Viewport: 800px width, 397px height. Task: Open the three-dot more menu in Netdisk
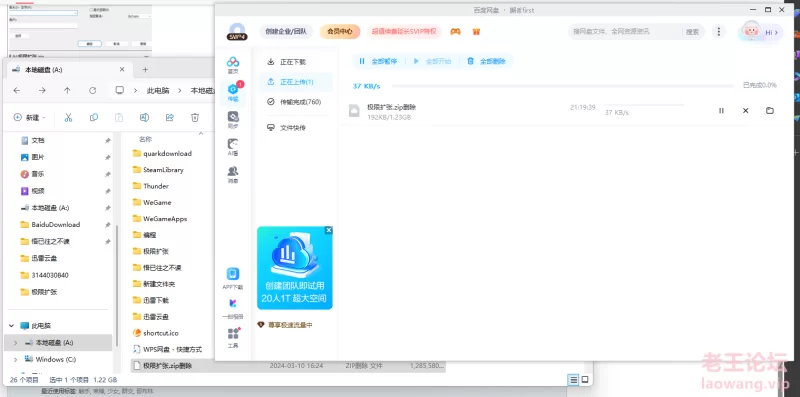point(718,32)
